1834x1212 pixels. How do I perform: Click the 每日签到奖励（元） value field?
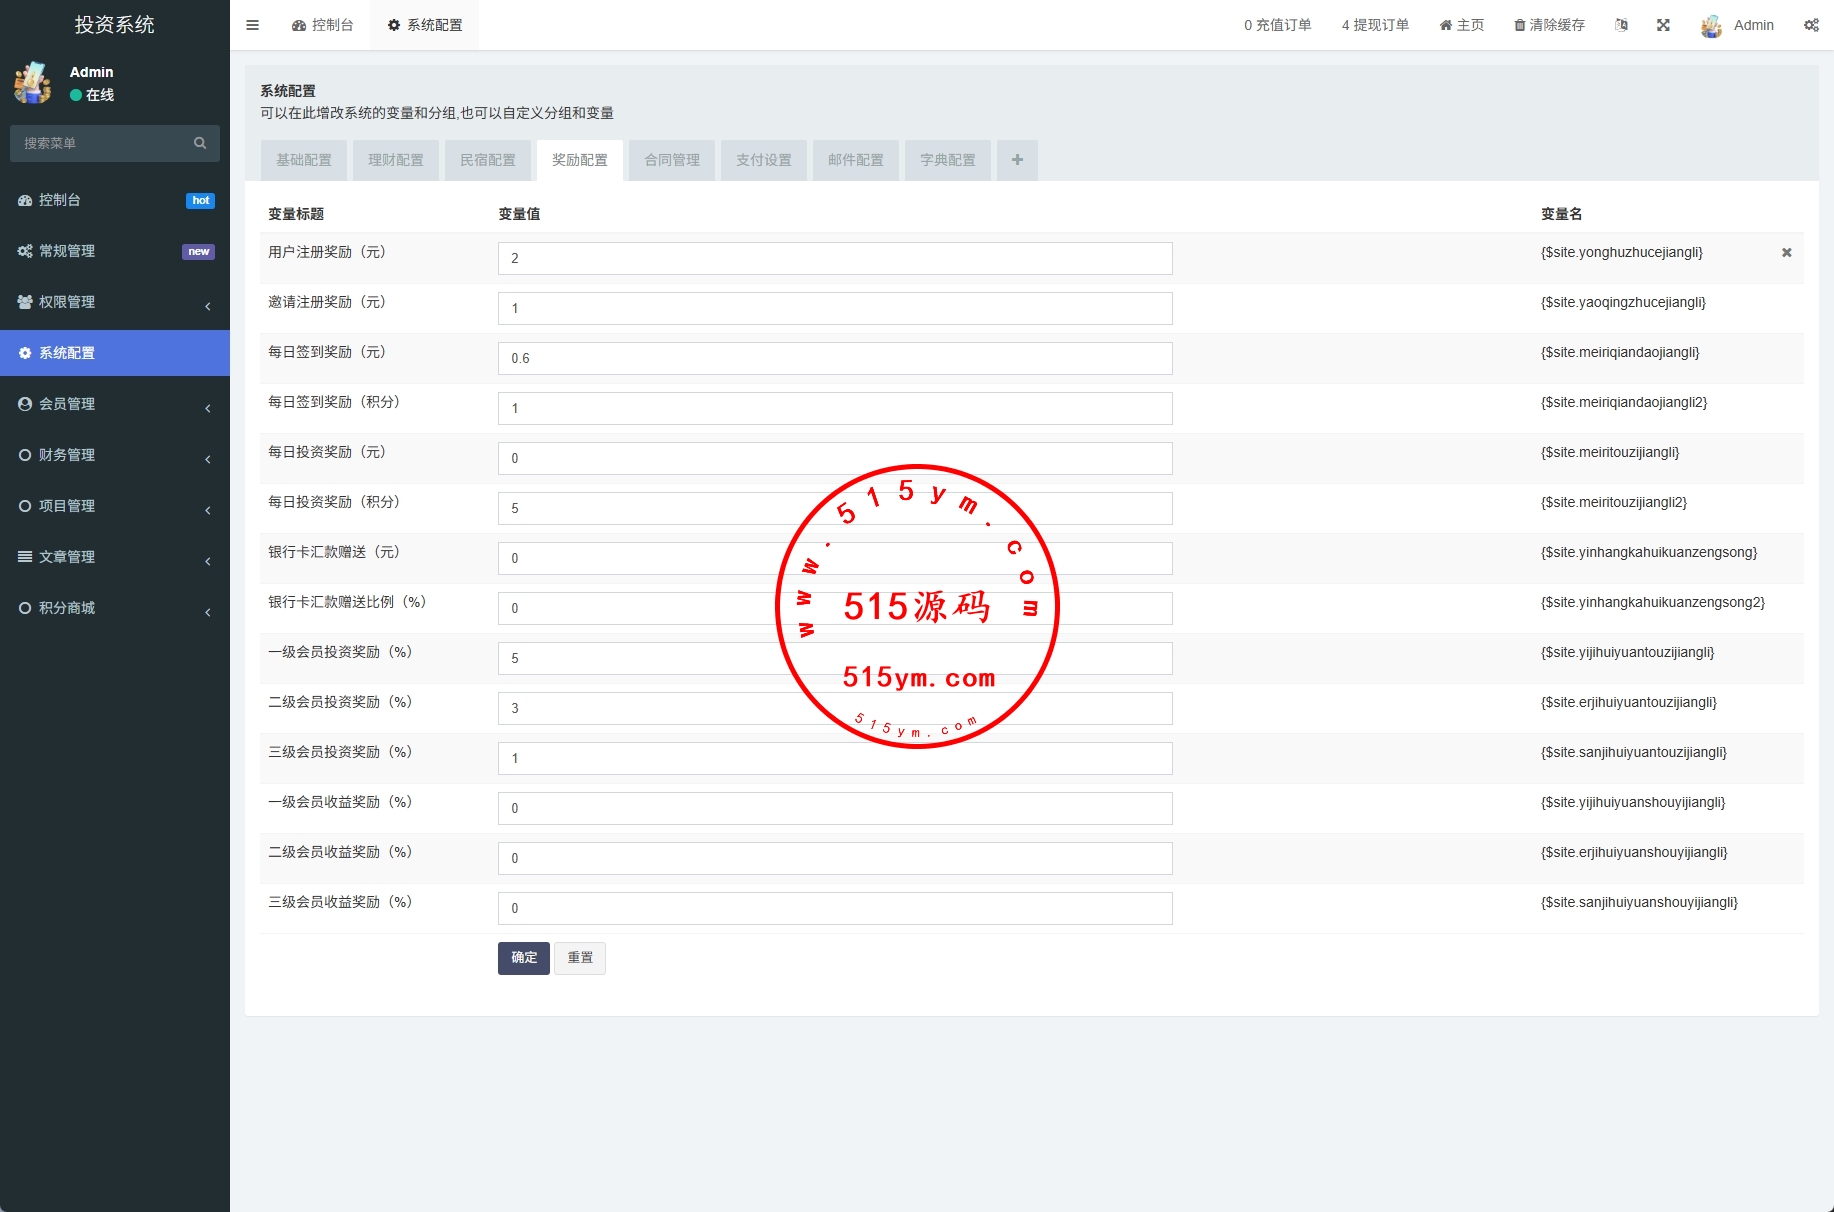835,358
